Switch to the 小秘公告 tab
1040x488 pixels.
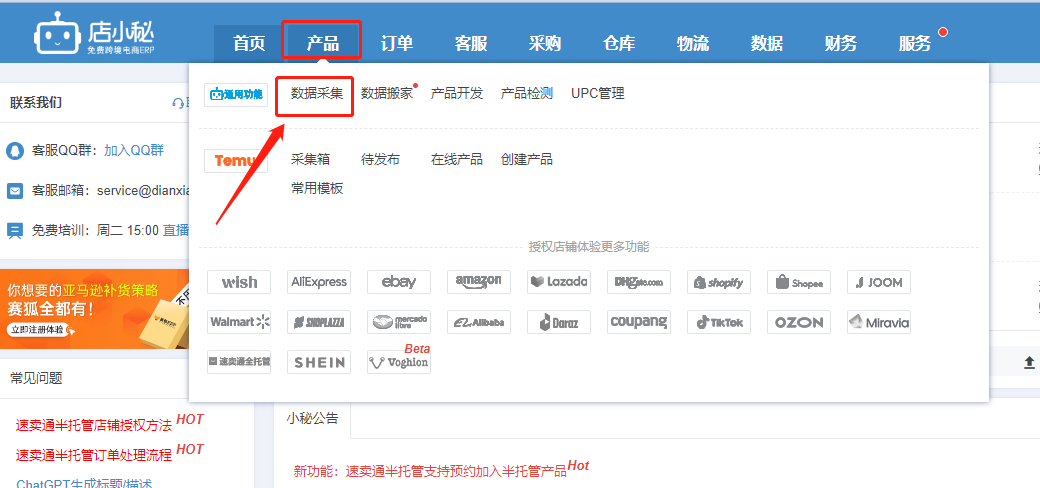click(312, 418)
